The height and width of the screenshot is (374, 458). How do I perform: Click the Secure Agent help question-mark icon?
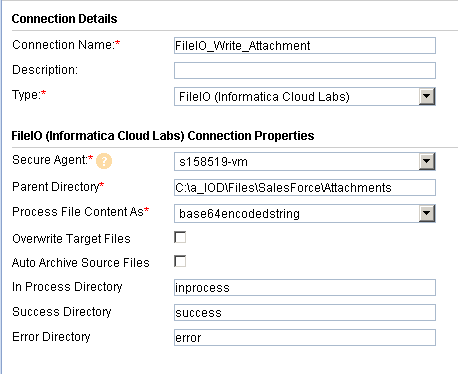[104, 161]
